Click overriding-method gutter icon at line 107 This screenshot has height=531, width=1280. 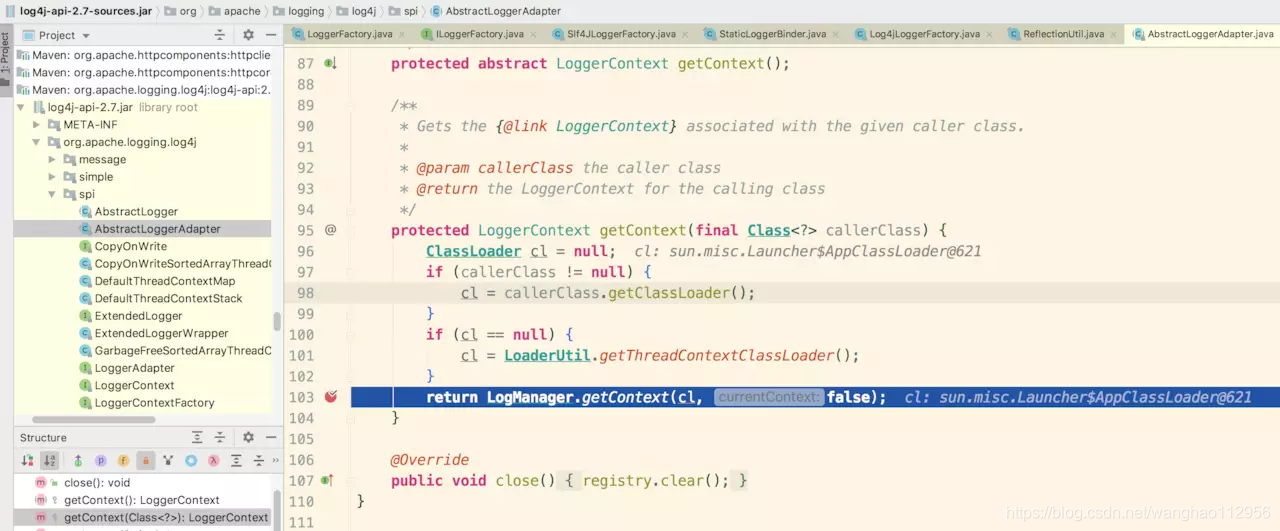(330, 480)
